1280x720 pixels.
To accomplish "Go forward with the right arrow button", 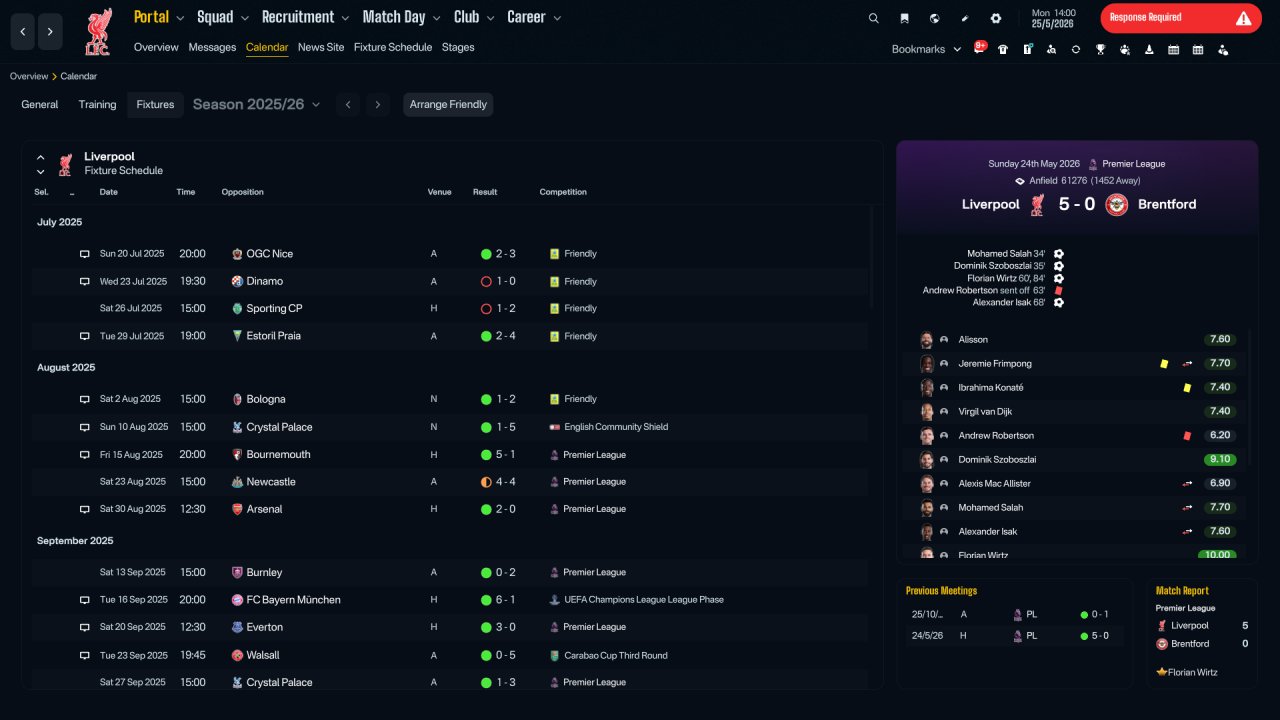I will point(51,32).
